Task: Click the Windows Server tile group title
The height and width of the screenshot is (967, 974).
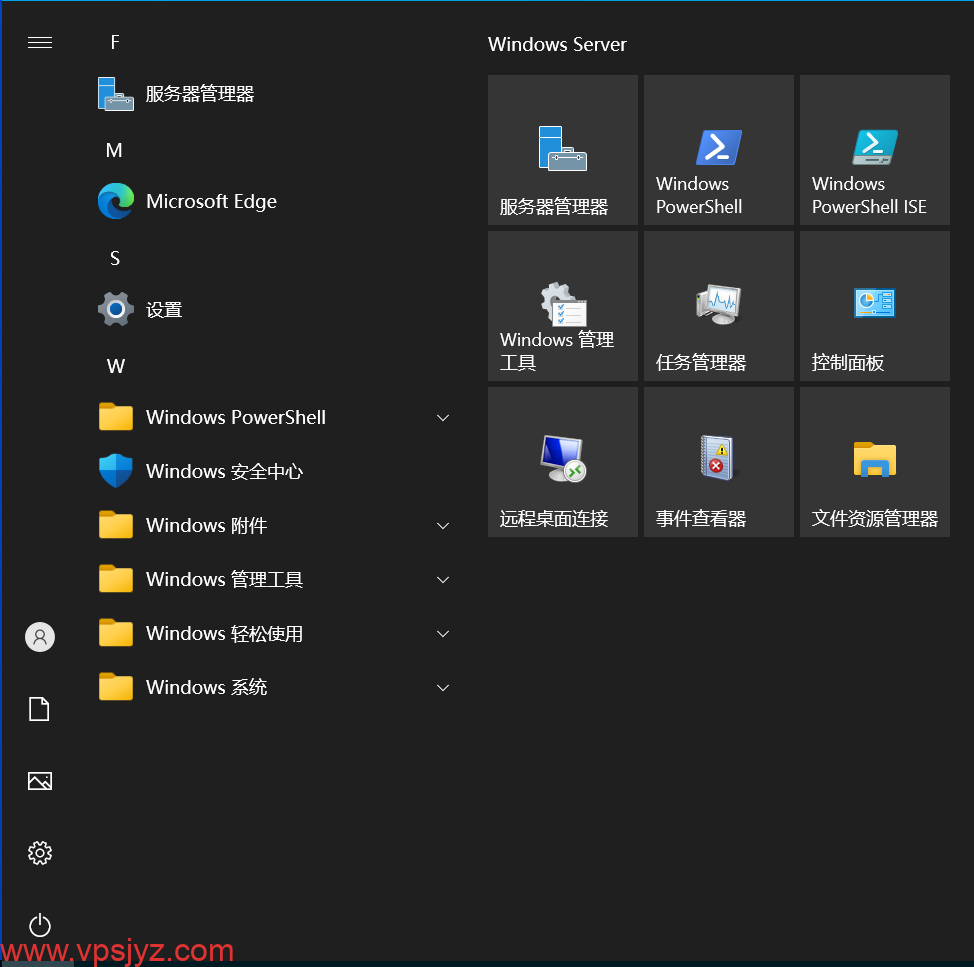Action: (557, 44)
